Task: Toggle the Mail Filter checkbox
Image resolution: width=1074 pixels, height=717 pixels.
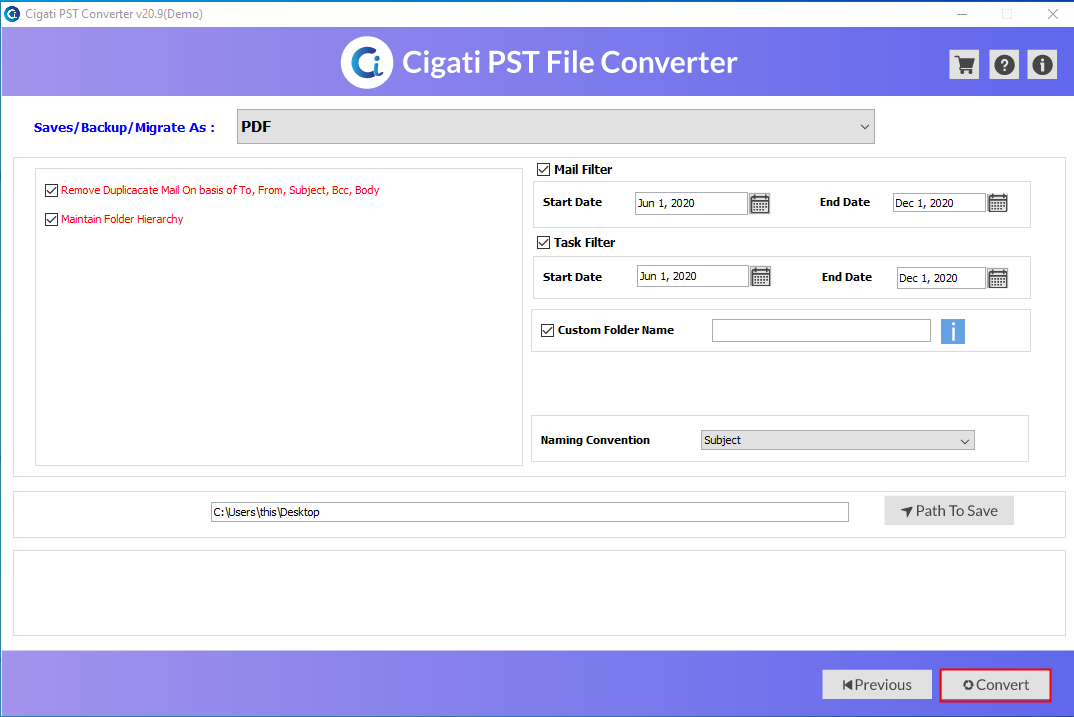Action: [x=543, y=169]
